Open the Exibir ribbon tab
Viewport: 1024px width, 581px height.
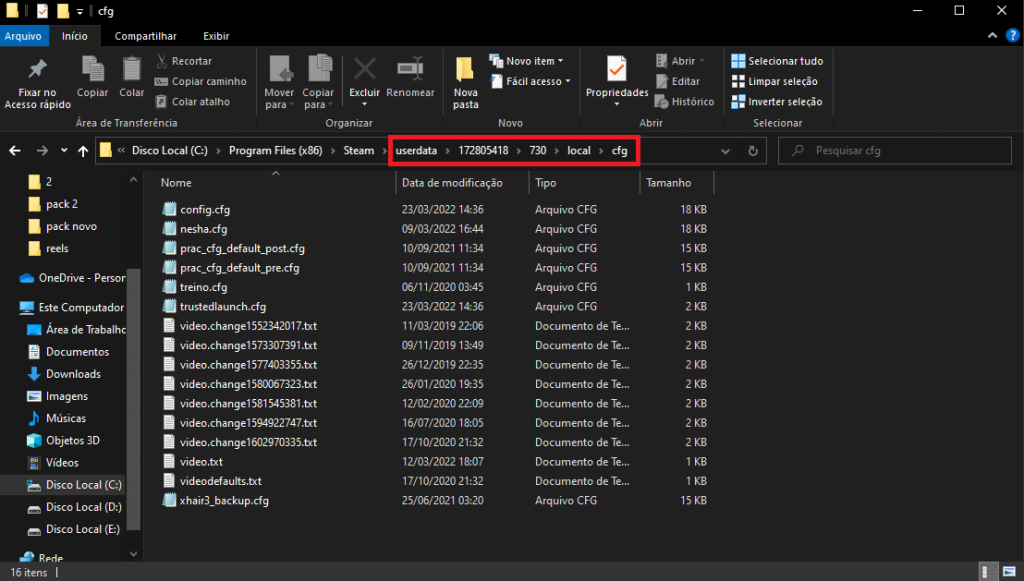pyautogui.click(x=215, y=36)
